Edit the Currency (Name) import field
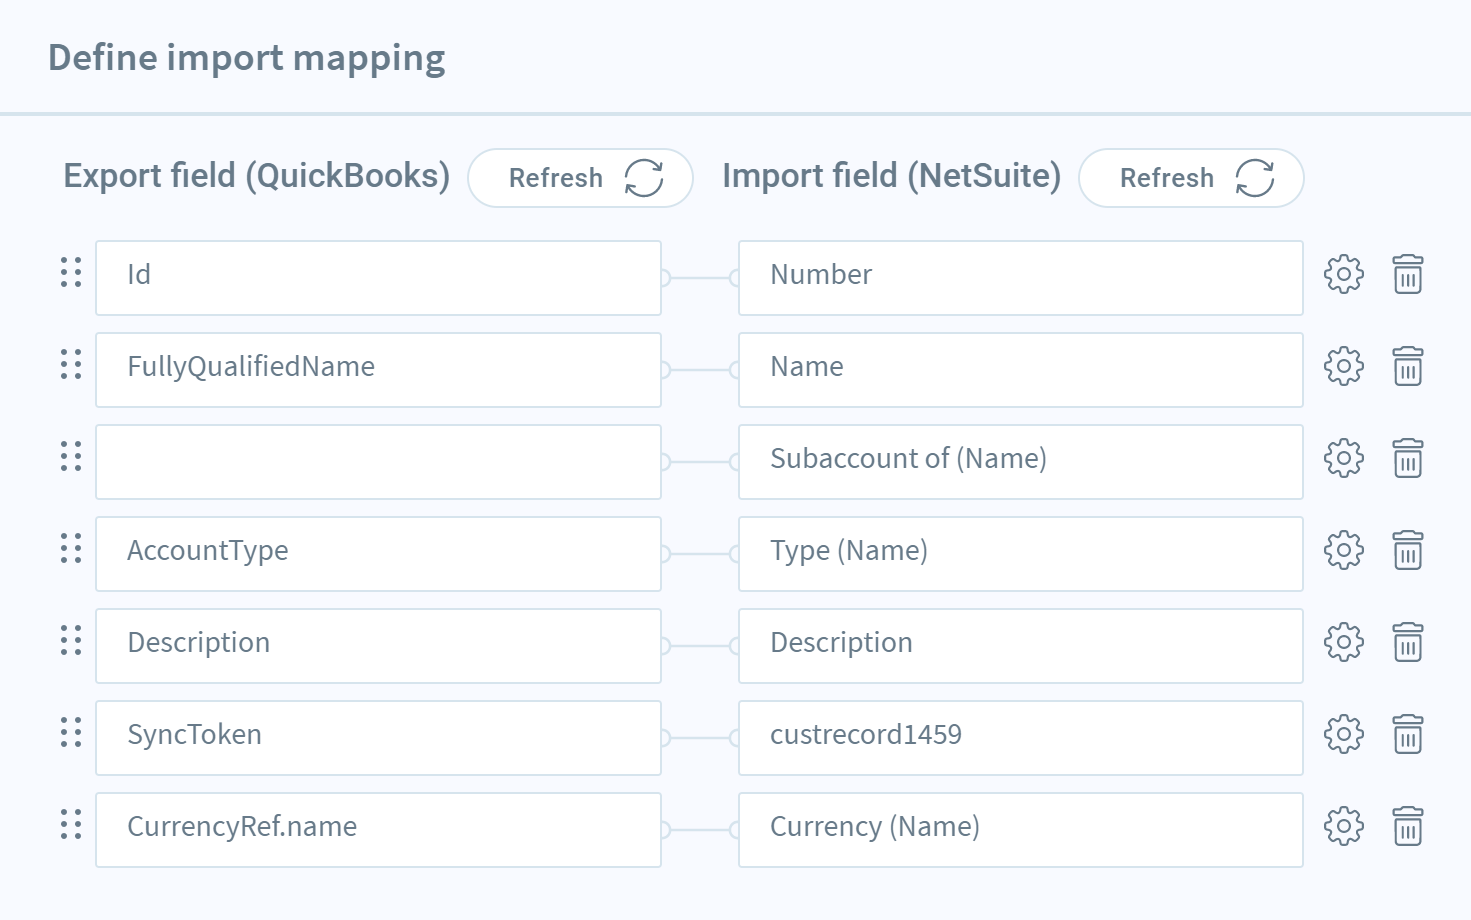This screenshot has height=920, width=1471. click(1021, 830)
